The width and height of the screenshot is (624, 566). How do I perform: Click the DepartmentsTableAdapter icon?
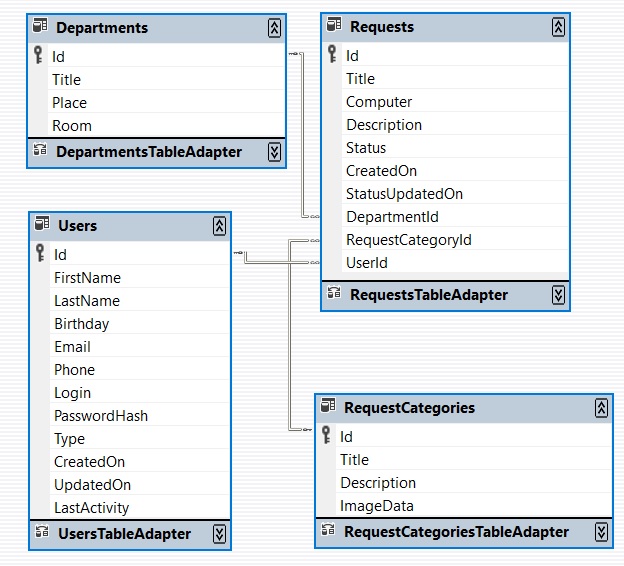(x=40, y=152)
